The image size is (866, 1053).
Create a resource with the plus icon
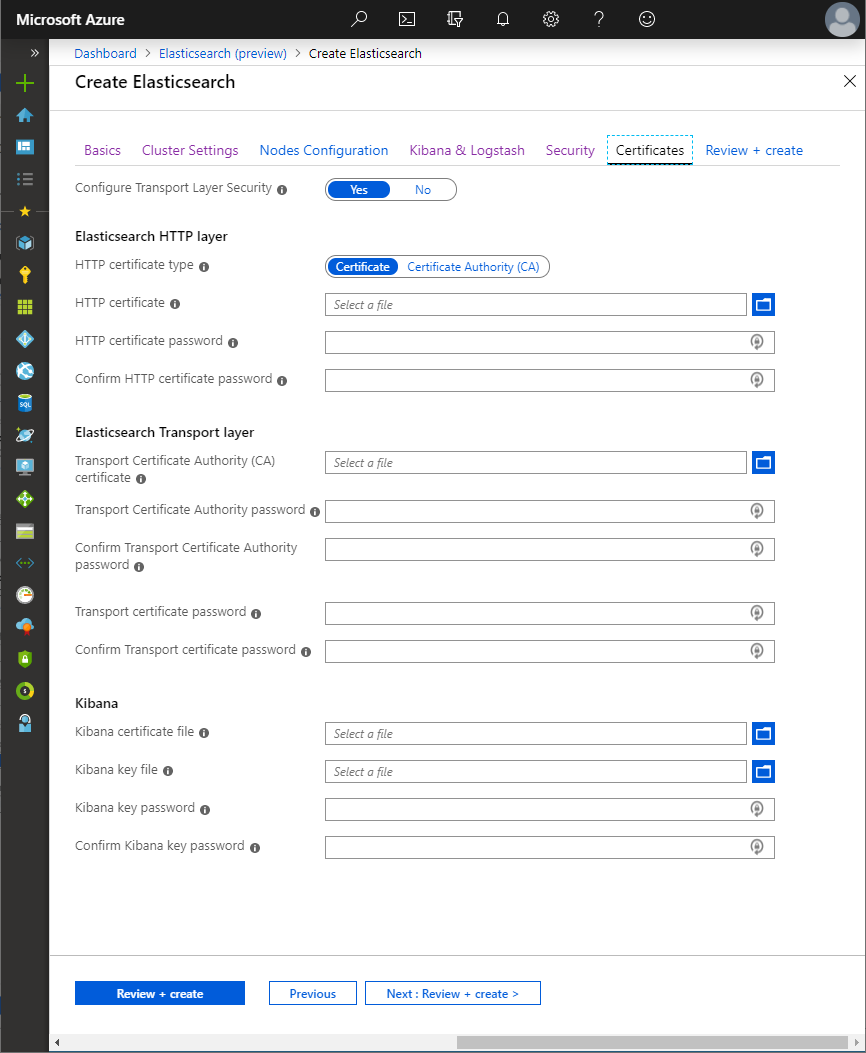coord(24,83)
